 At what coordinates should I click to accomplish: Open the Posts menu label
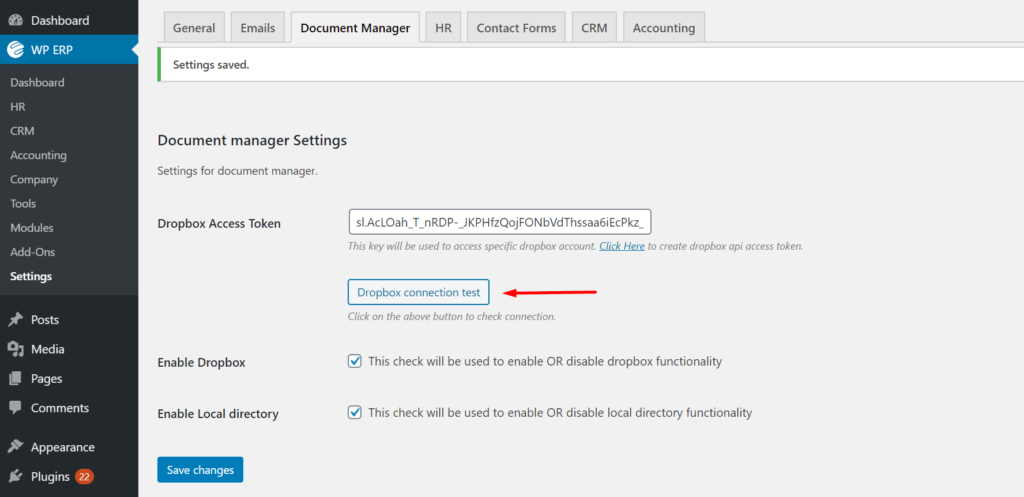(45, 320)
